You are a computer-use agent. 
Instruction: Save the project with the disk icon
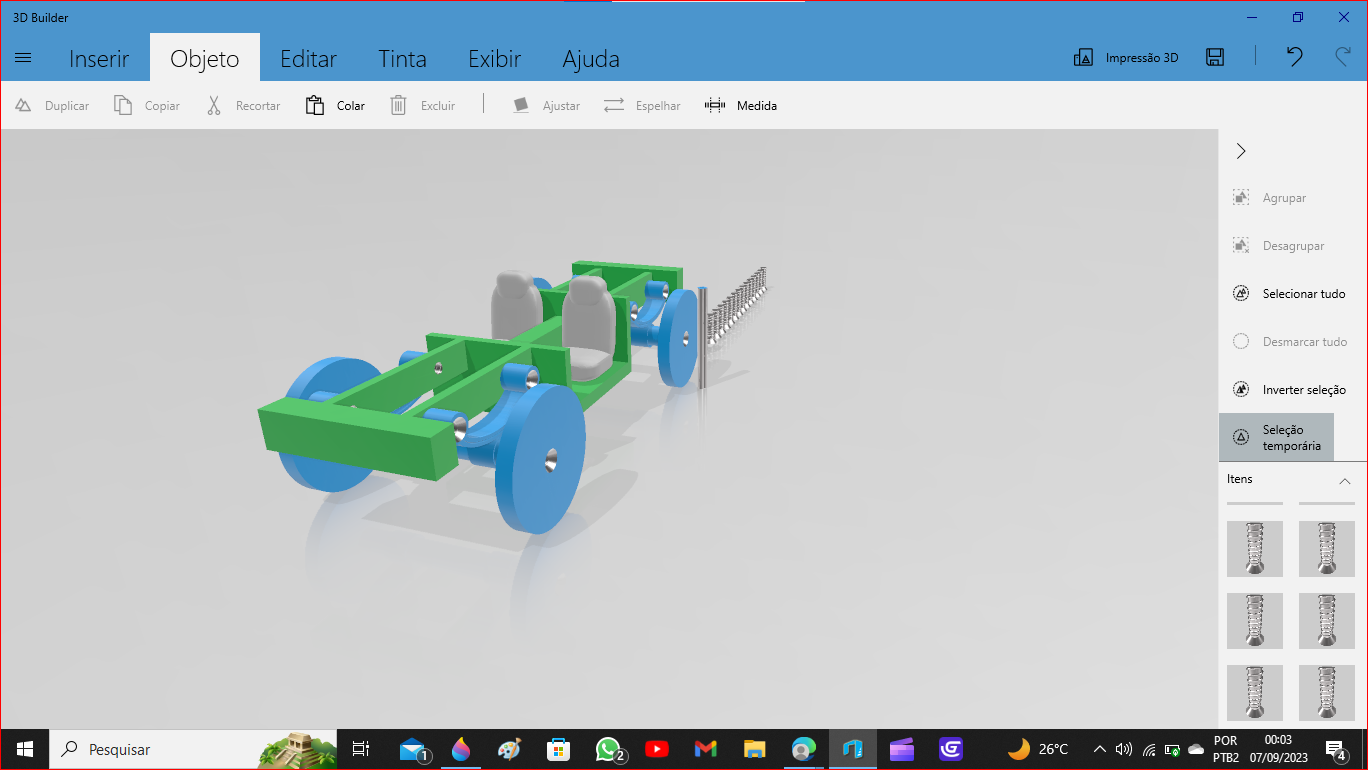click(1215, 57)
